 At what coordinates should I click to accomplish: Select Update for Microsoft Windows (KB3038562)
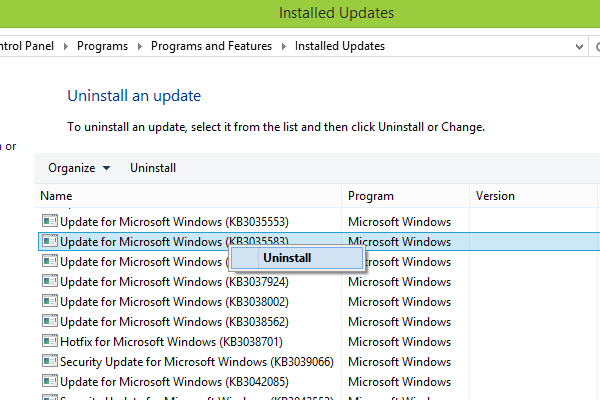coord(174,322)
